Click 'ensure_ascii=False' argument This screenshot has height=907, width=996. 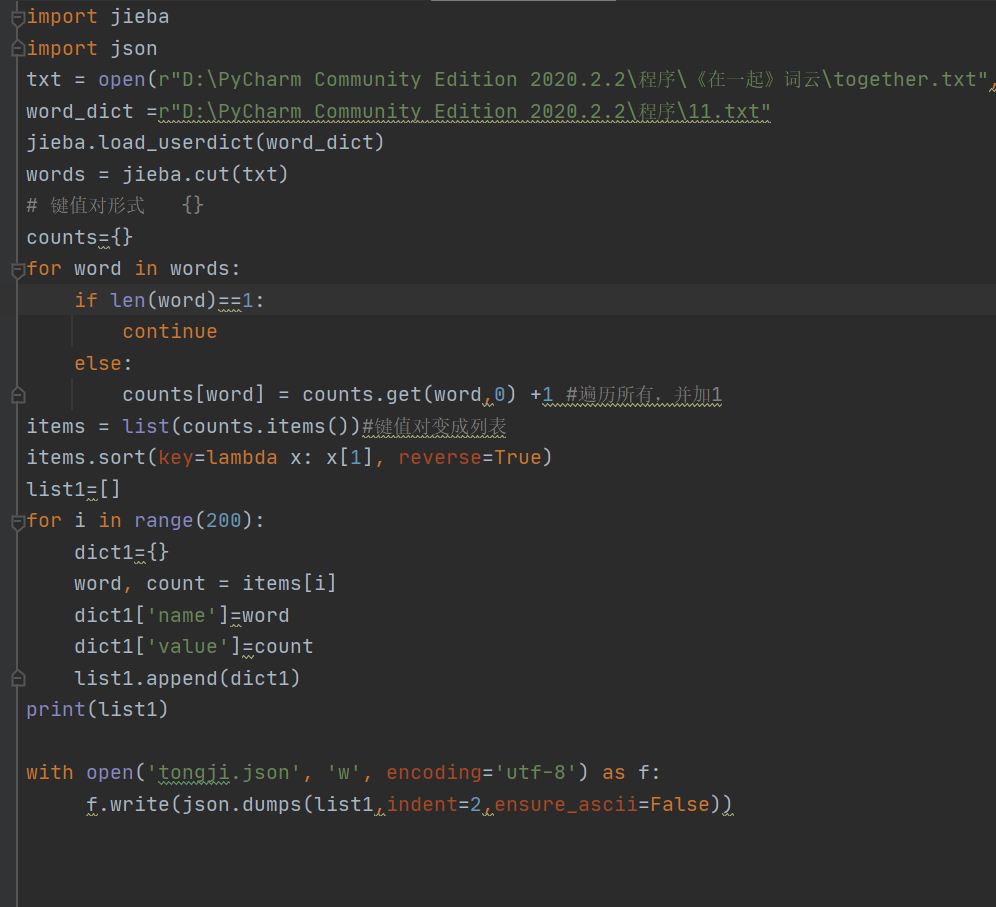click(x=602, y=804)
